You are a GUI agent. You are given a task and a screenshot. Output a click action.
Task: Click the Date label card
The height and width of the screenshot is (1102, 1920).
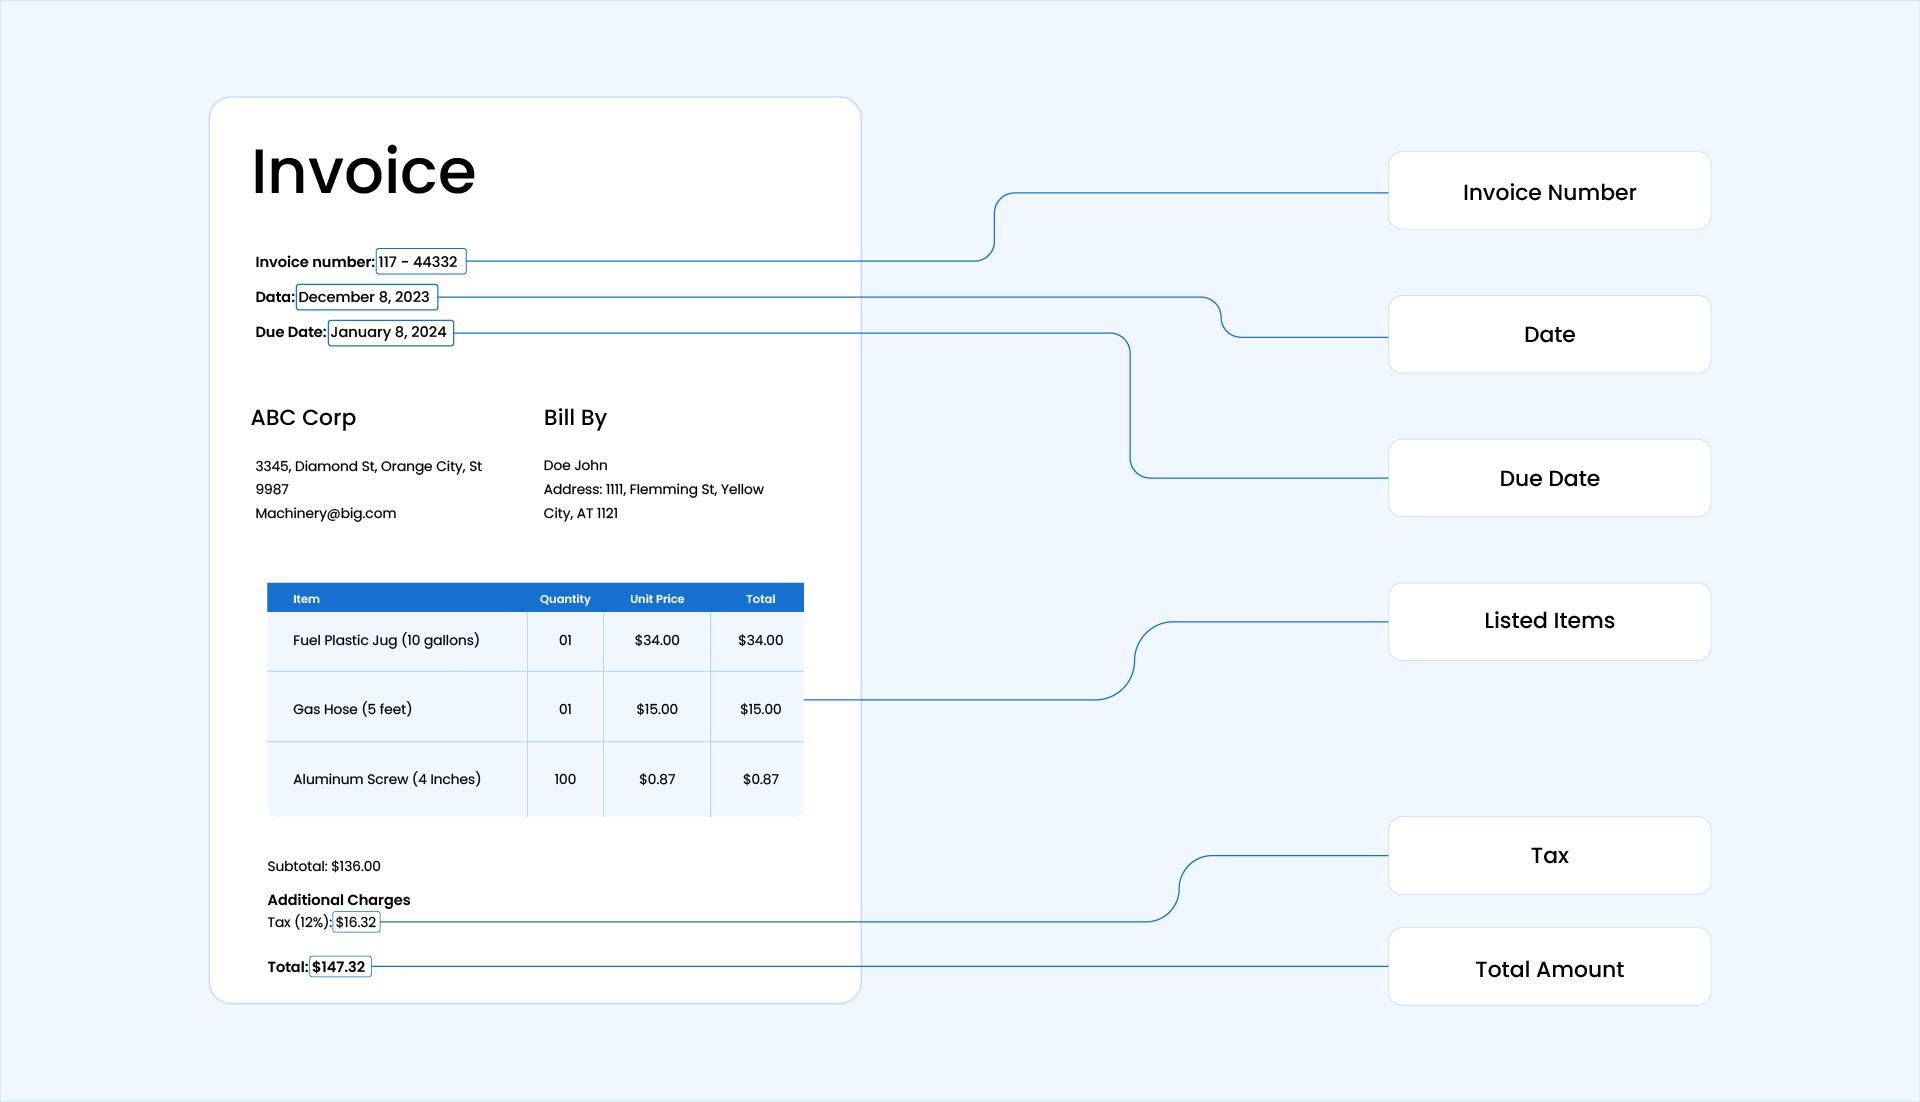(x=1549, y=334)
